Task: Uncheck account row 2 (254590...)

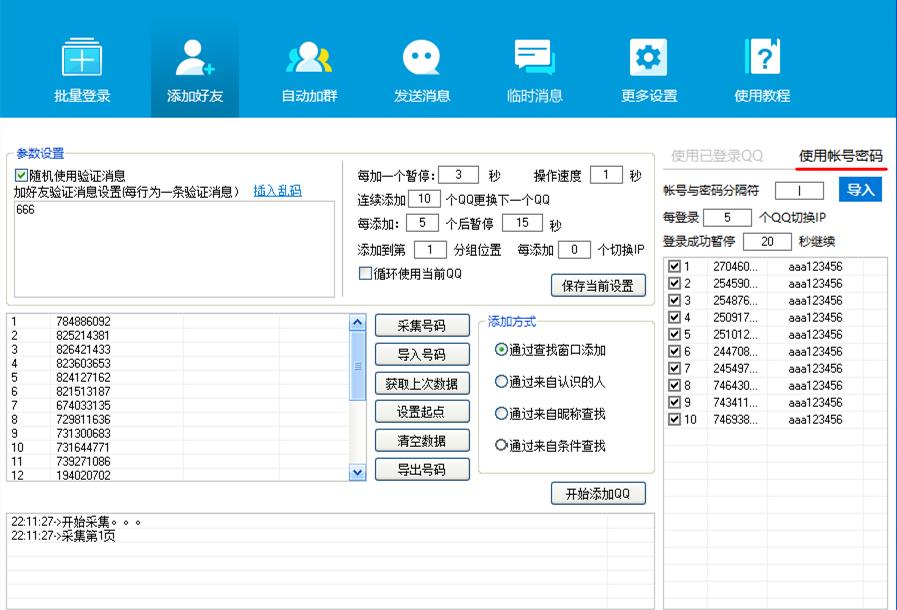Action: (674, 283)
